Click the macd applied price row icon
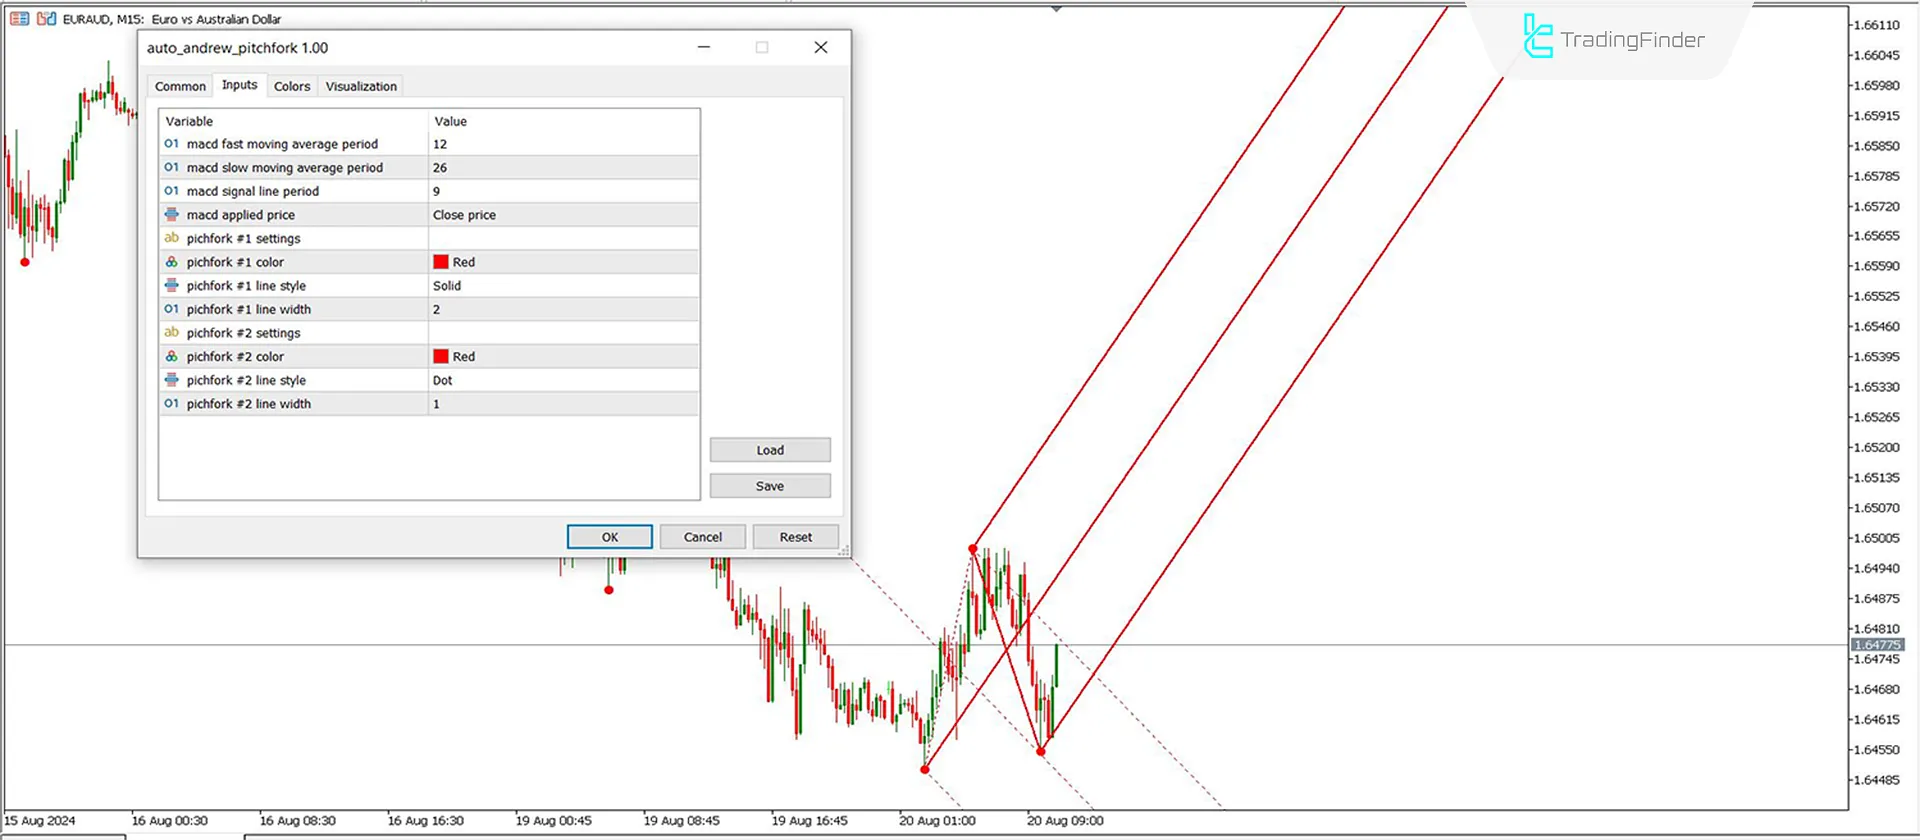The height and width of the screenshot is (840, 1920). [172, 215]
